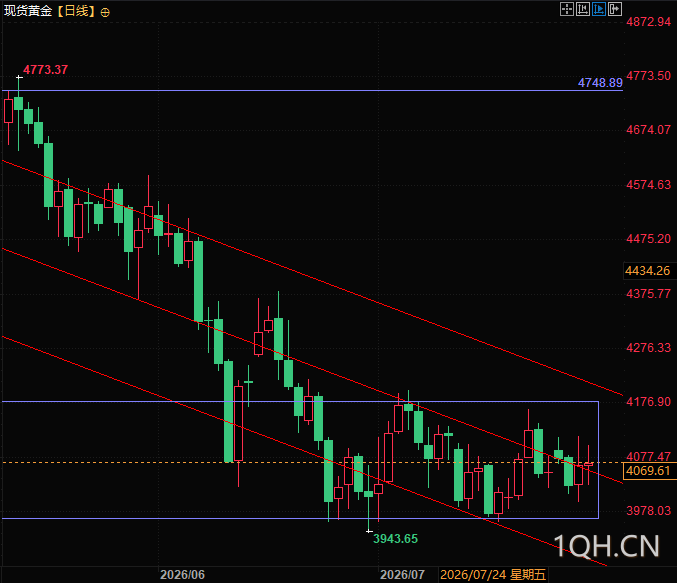Click the 2026/07/24 星期五 date label
677x583 pixels.
click(x=493, y=575)
